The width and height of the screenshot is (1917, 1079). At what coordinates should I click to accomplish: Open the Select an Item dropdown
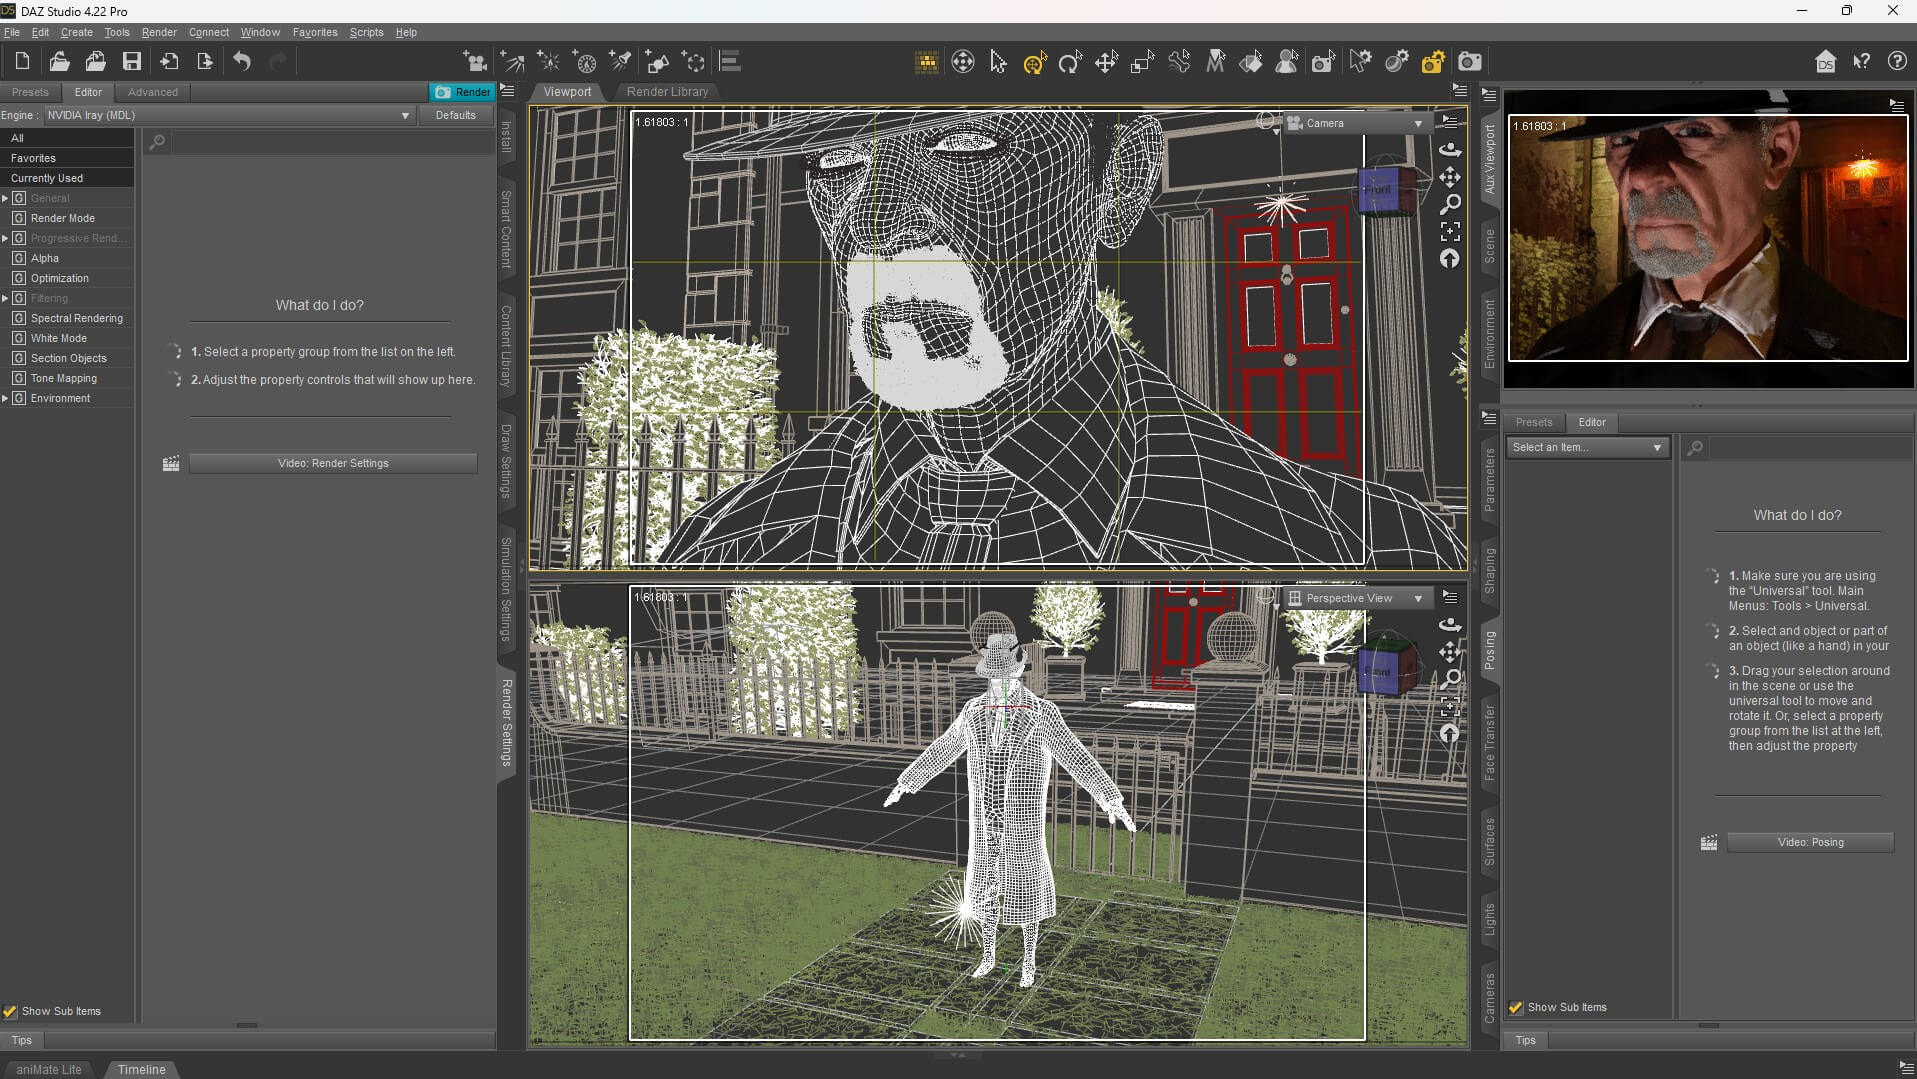(x=1586, y=447)
